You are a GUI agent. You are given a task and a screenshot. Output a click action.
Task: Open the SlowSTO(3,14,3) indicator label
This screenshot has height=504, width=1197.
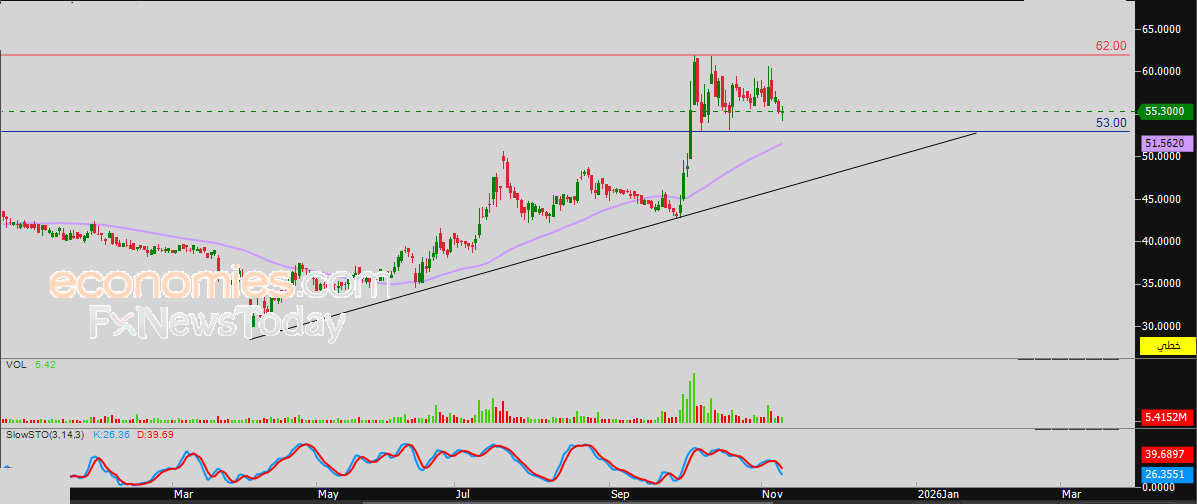[x=45, y=435]
